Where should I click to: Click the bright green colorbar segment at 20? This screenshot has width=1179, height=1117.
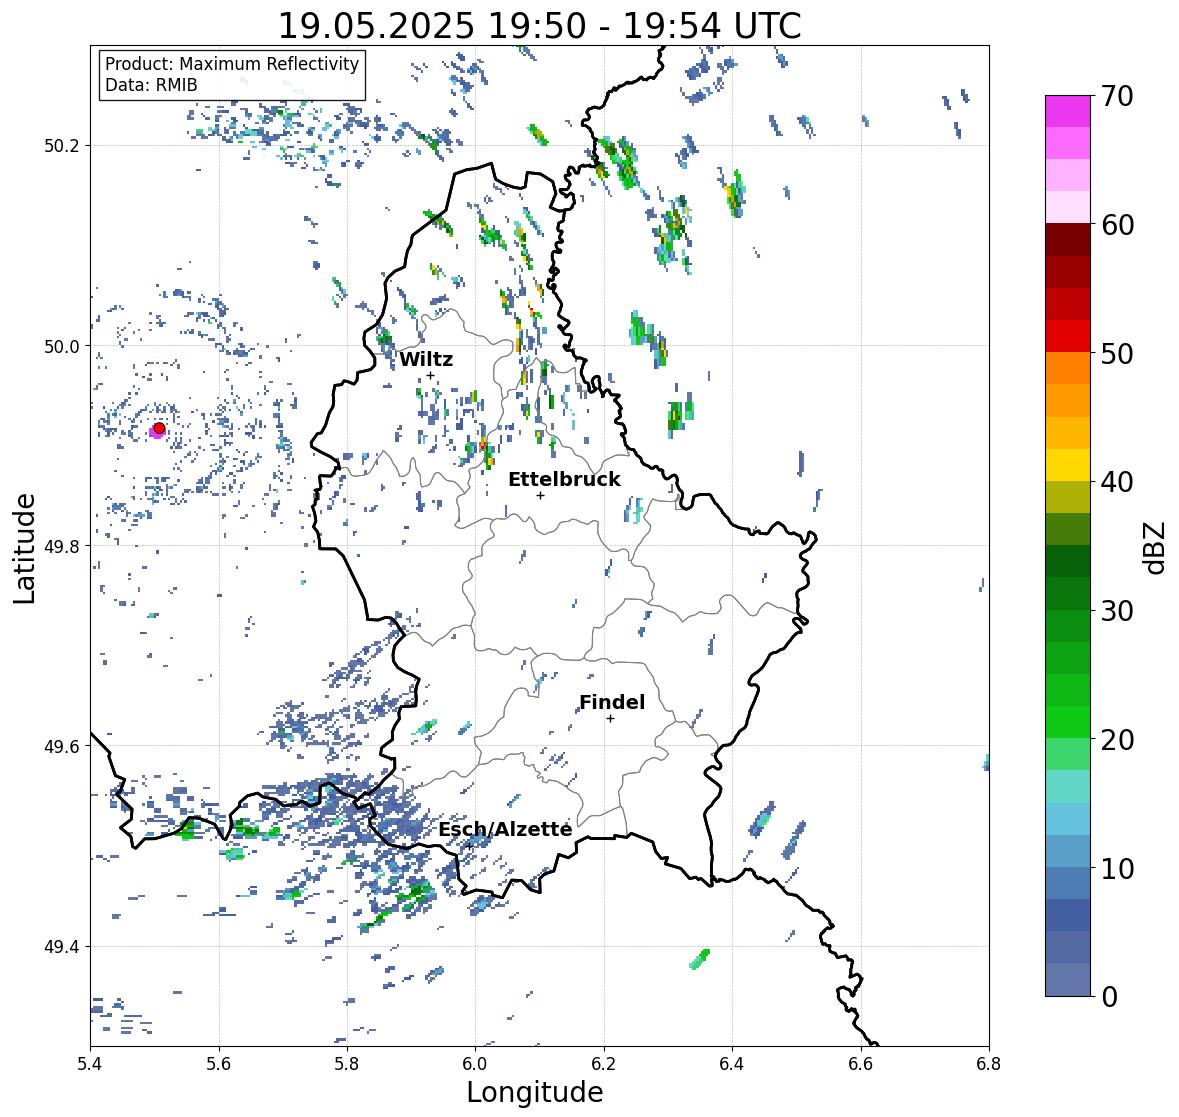[1068, 722]
